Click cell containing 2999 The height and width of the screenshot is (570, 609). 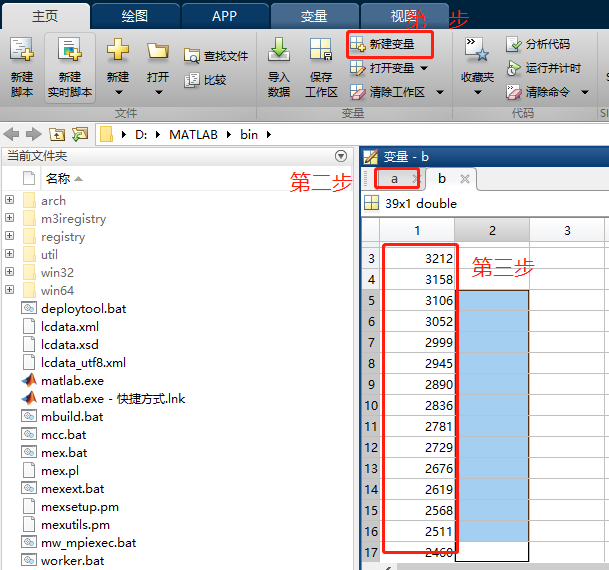coord(419,342)
